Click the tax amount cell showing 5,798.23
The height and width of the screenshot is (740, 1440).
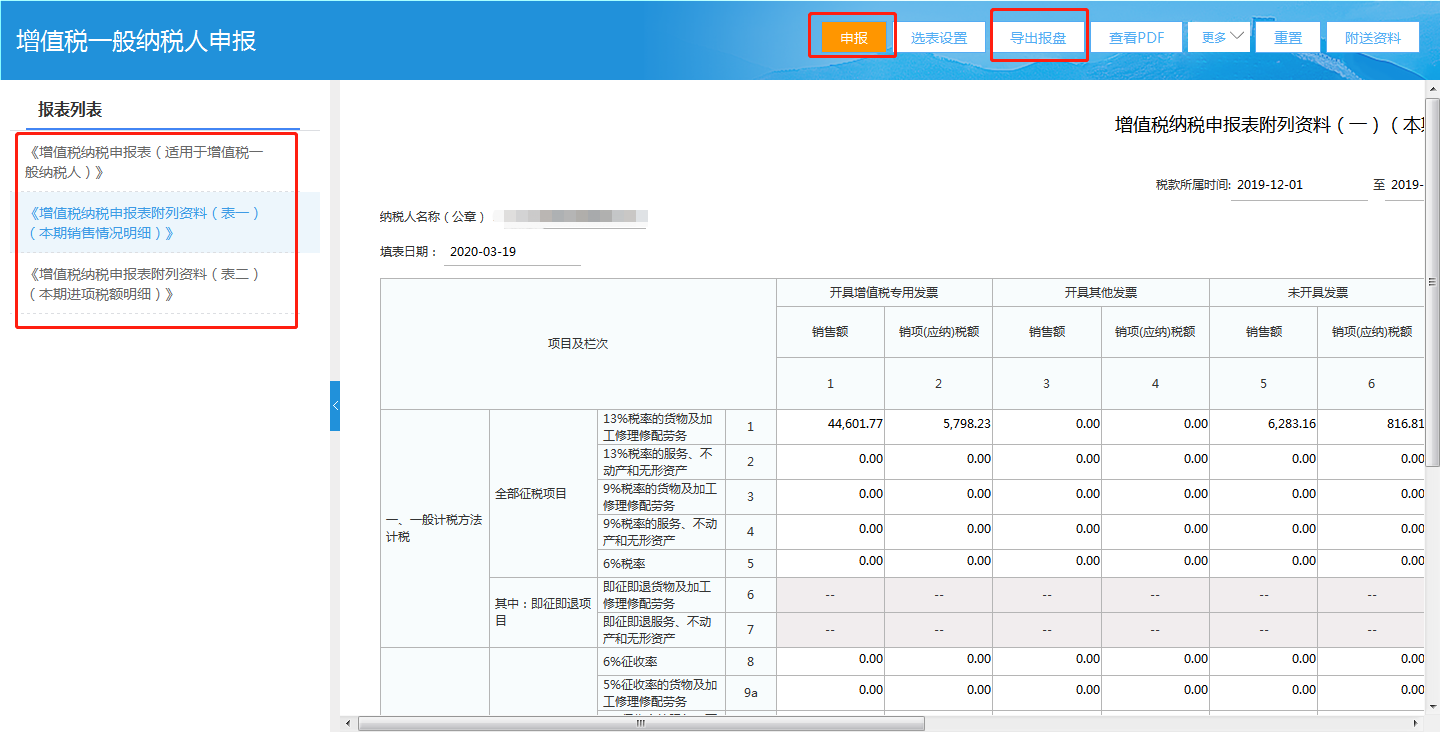(x=939, y=424)
